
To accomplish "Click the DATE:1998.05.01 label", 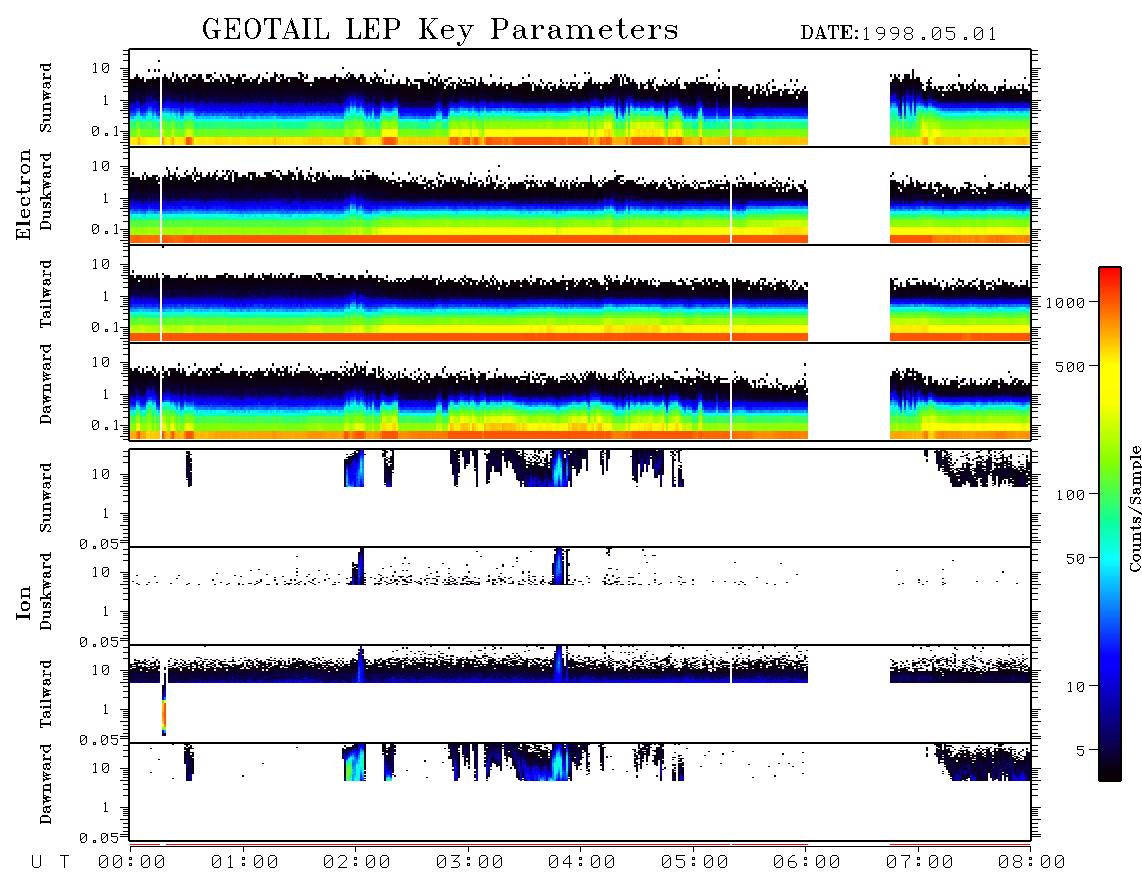I will pyautogui.click(x=899, y=34).
